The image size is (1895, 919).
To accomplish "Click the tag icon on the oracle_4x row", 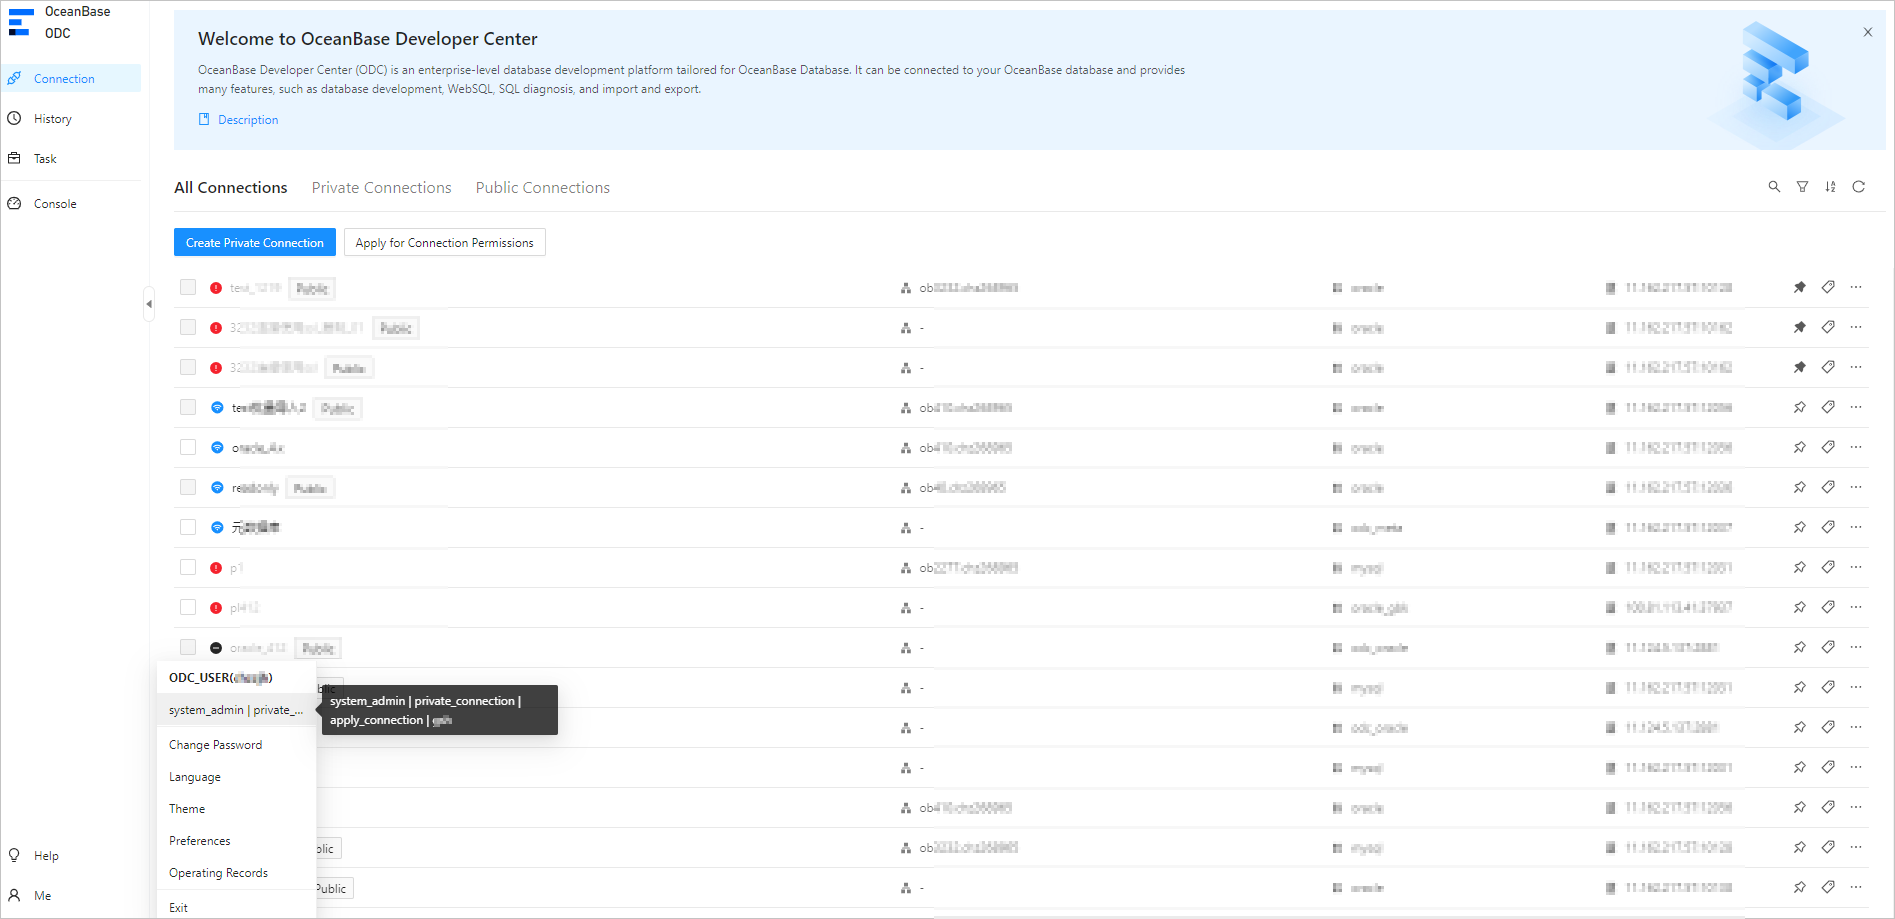I will coord(1829,447).
